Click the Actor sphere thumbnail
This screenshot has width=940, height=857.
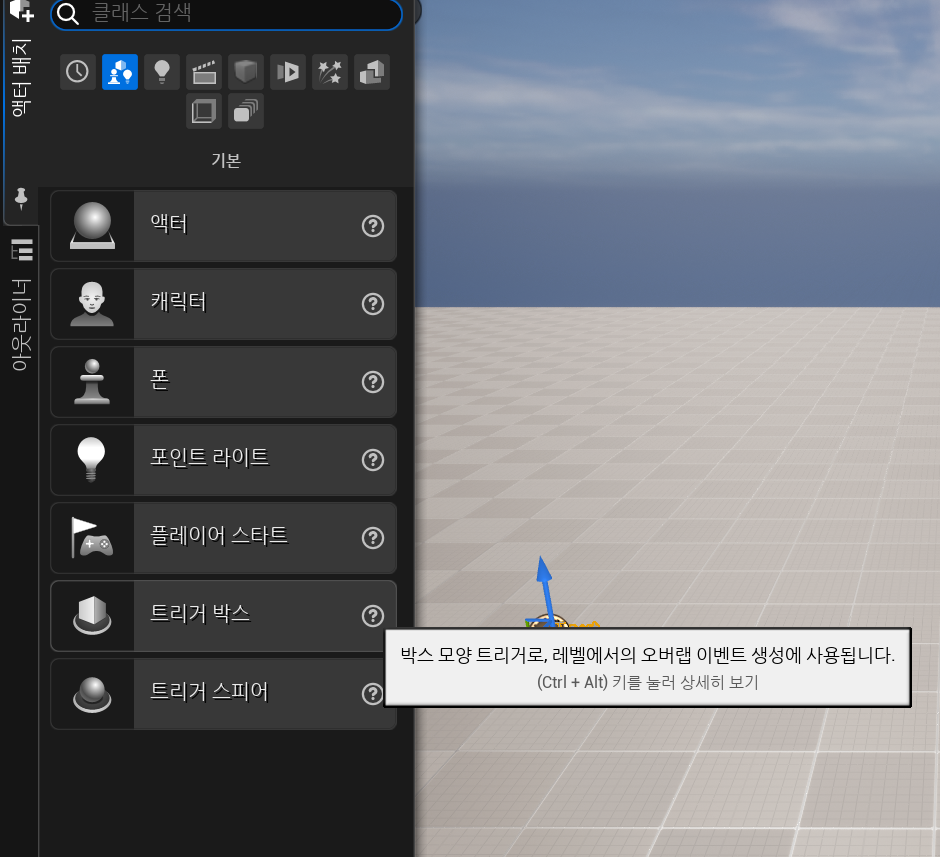pos(92,226)
